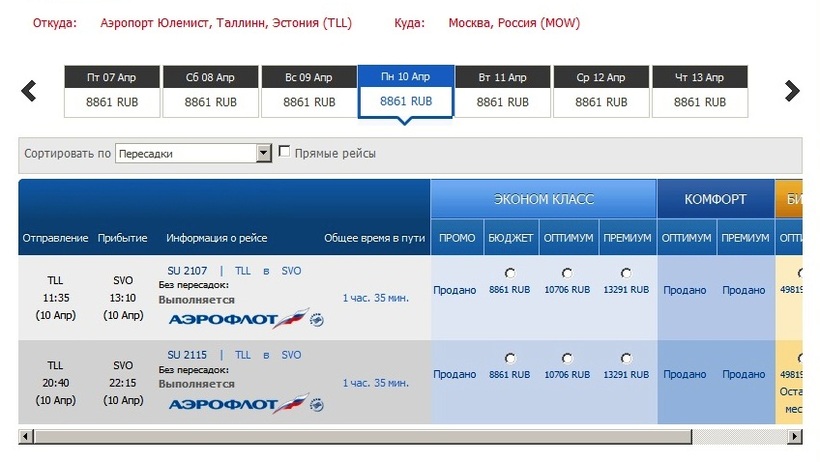The image size is (820, 462).
Task: Select 13291 RUB Премиум fare for SU 2115
Action: point(626,358)
